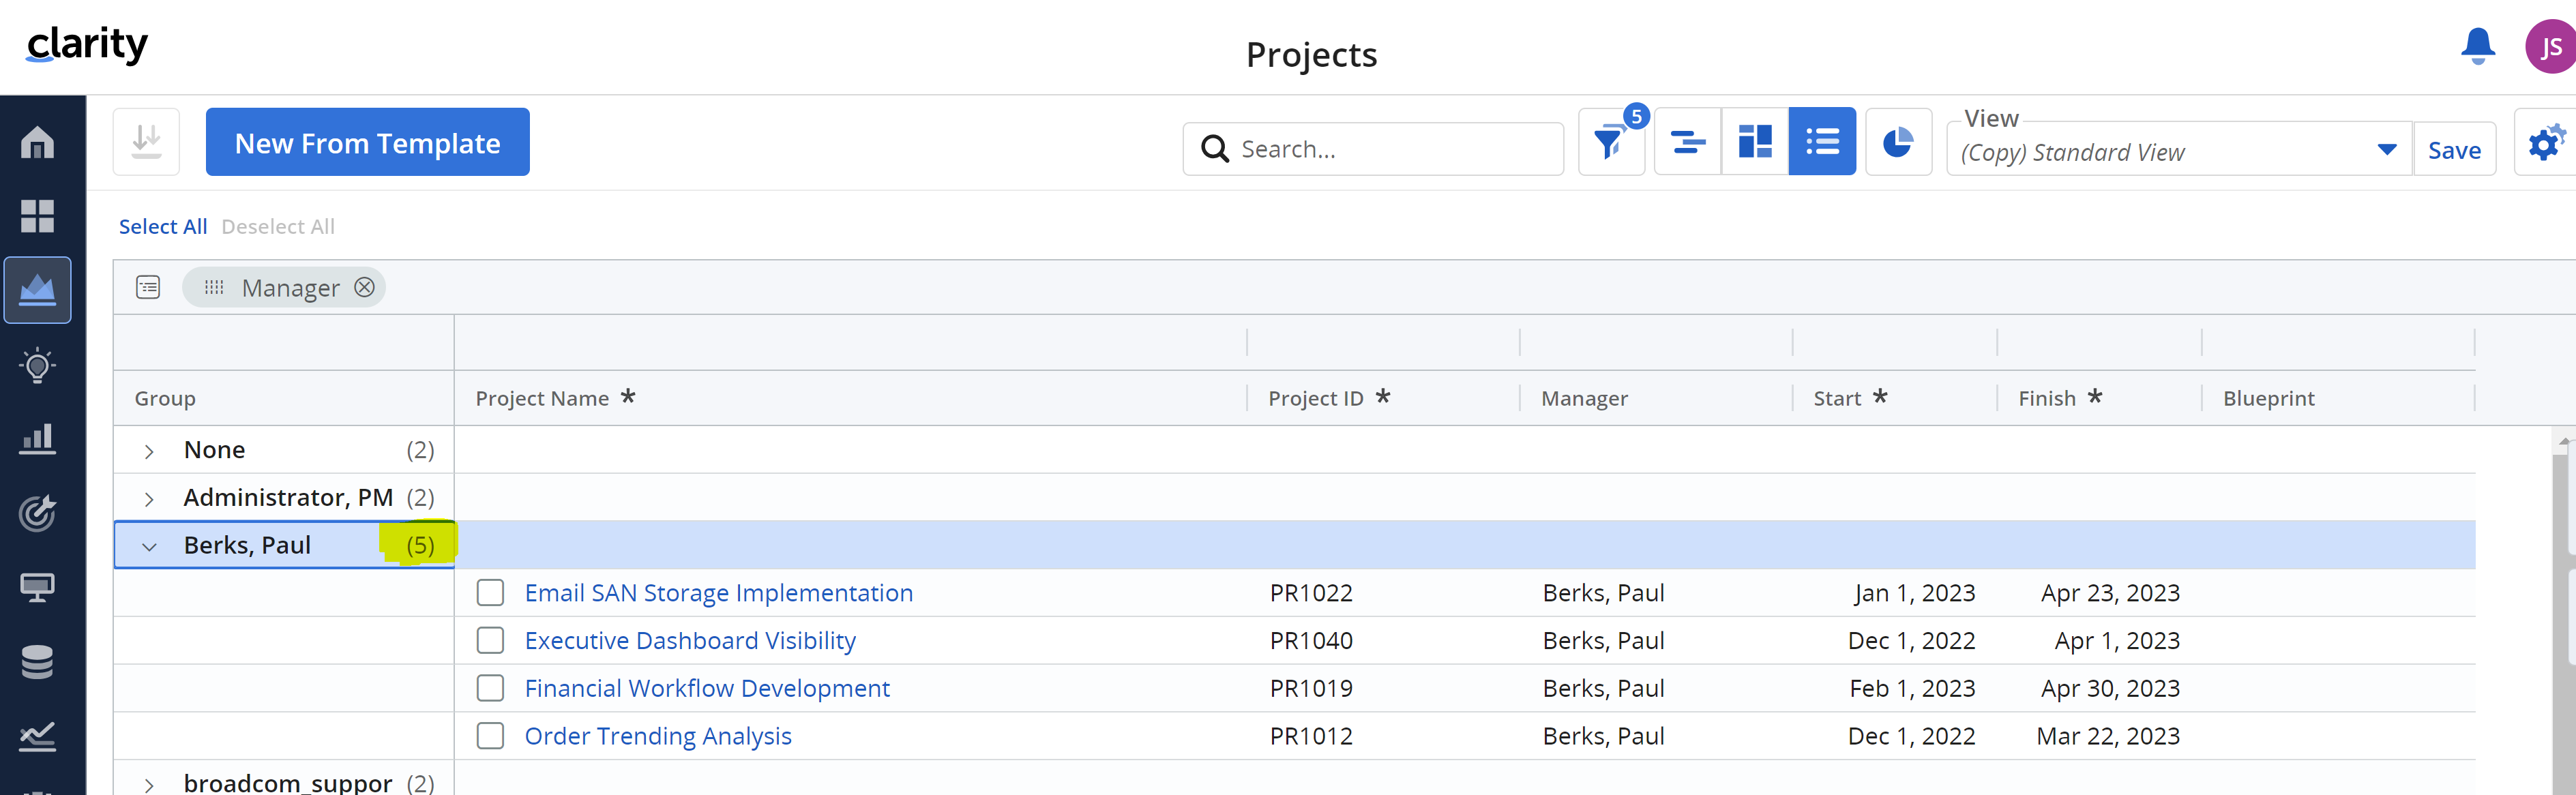Check Executive Dashboard Visibility row
2576x795 pixels.
point(490,641)
